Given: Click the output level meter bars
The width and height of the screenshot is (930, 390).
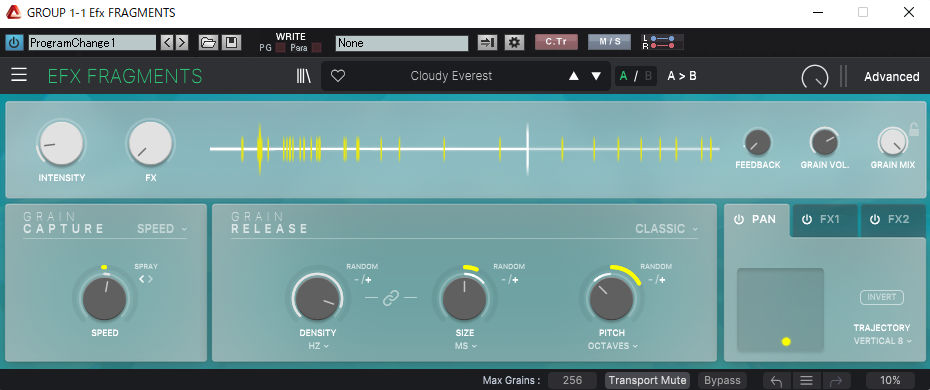Looking at the screenshot, I should (843, 76).
